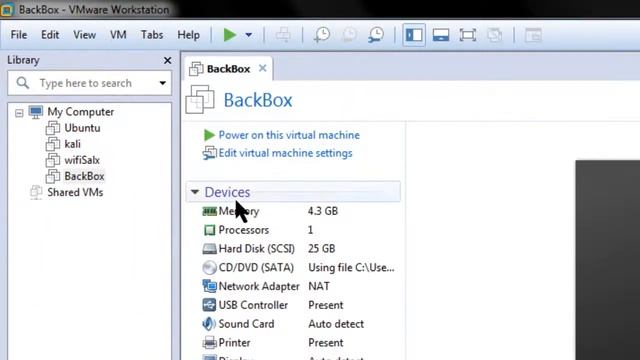Screen dimensions: 640x360
Task: Click the Shared VMs icon in library
Action: (x=36, y=192)
